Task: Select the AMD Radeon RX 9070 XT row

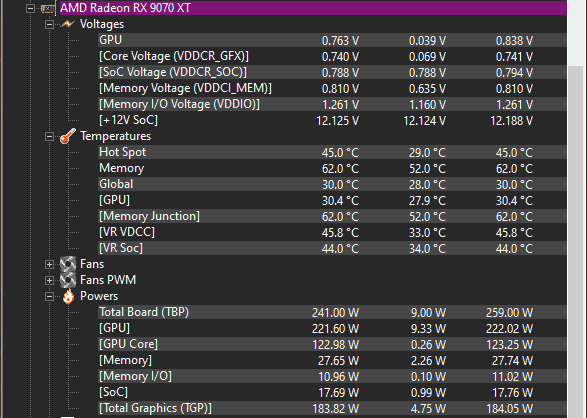Action: tap(313, 8)
